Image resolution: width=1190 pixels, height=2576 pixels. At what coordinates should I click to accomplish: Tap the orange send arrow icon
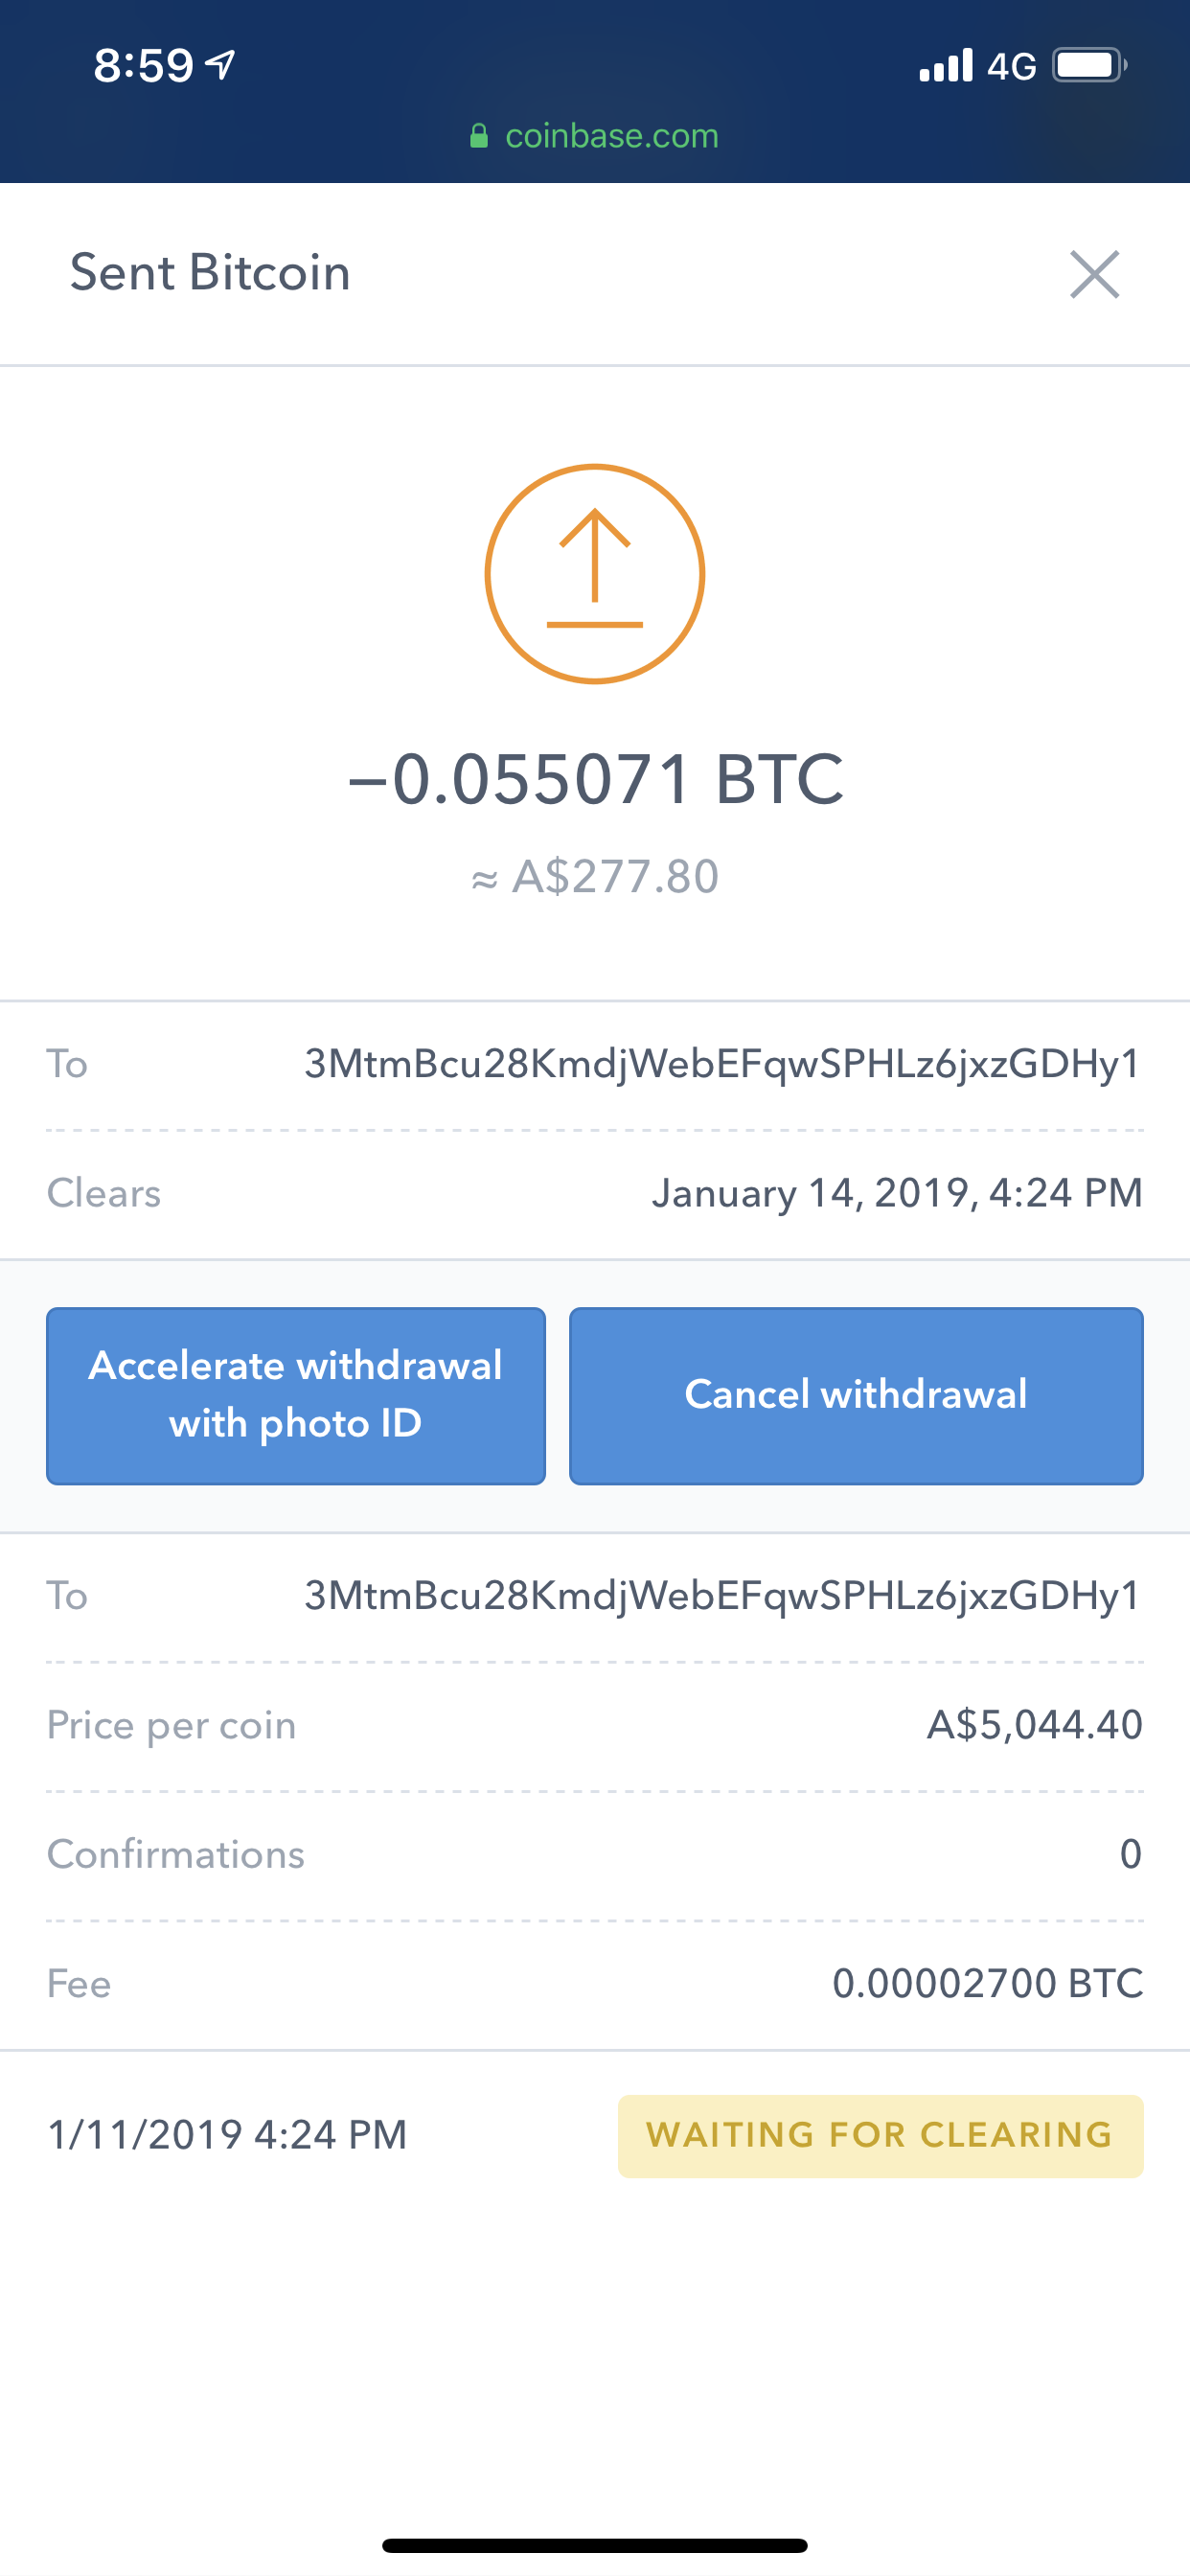pyautogui.click(x=595, y=574)
